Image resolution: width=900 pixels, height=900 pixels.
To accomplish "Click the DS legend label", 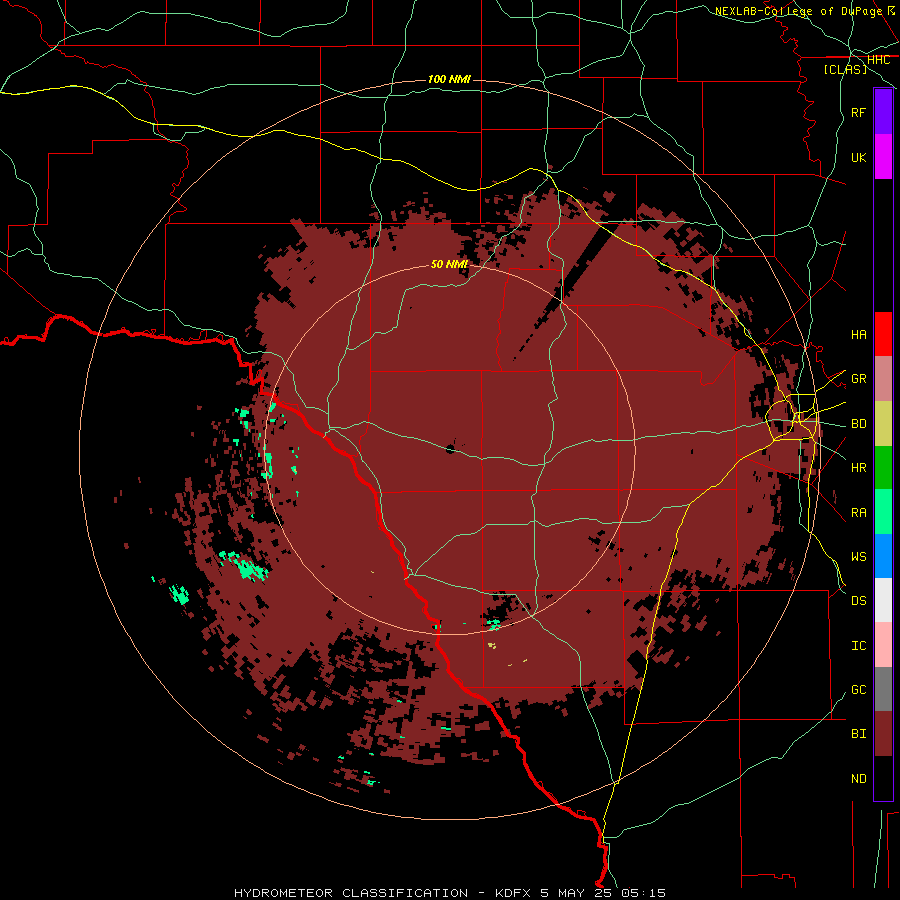I will tap(859, 600).
